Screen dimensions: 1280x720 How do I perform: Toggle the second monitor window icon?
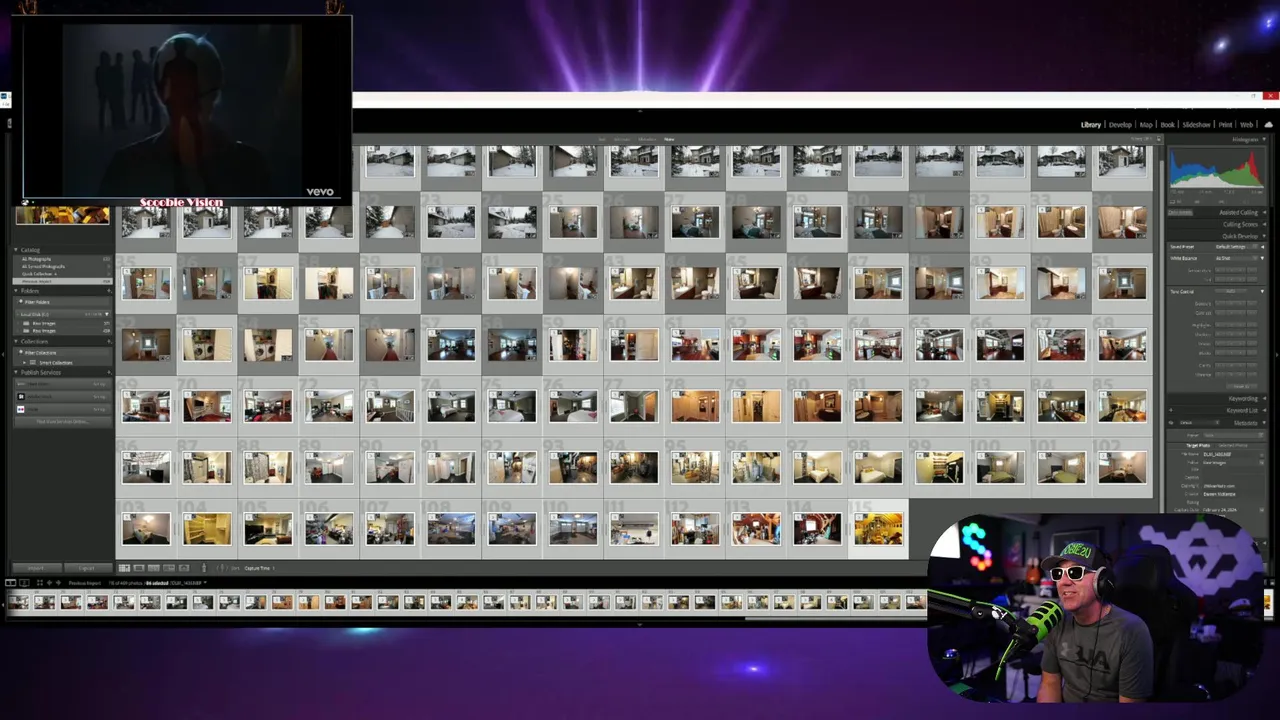tap(24, 582)
